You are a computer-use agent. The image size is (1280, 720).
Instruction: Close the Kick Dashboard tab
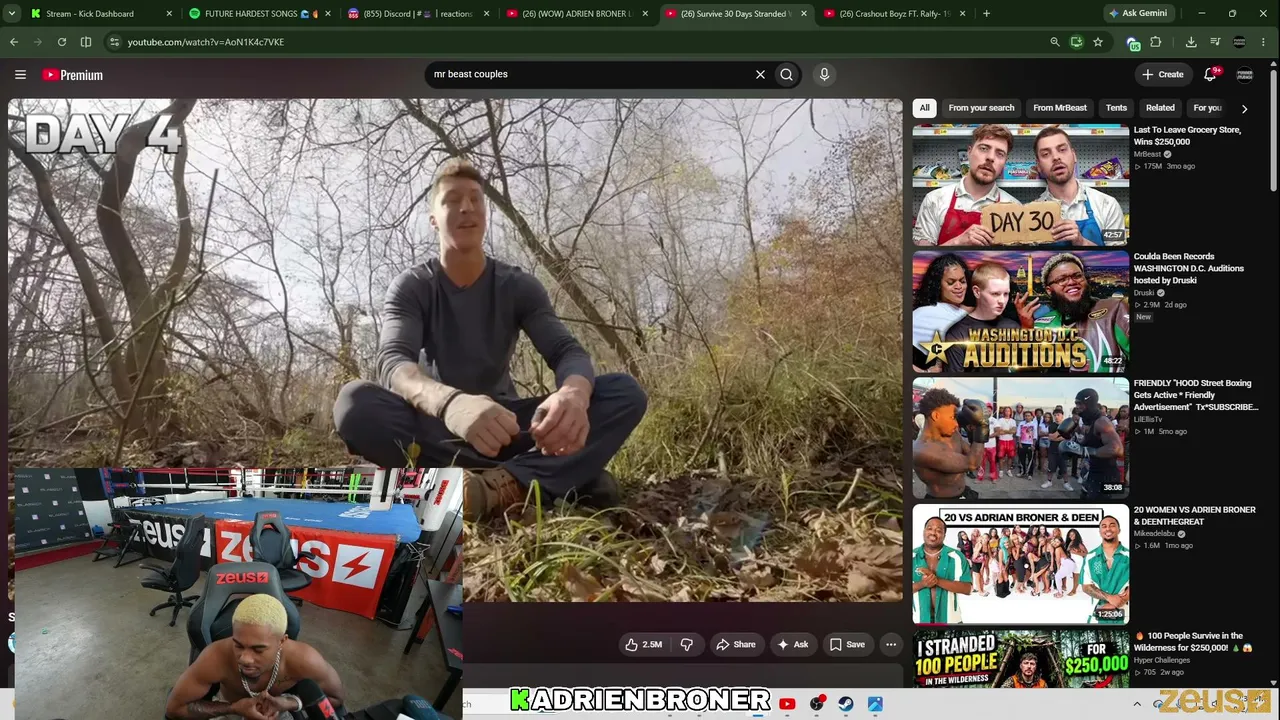coord(168,14)
